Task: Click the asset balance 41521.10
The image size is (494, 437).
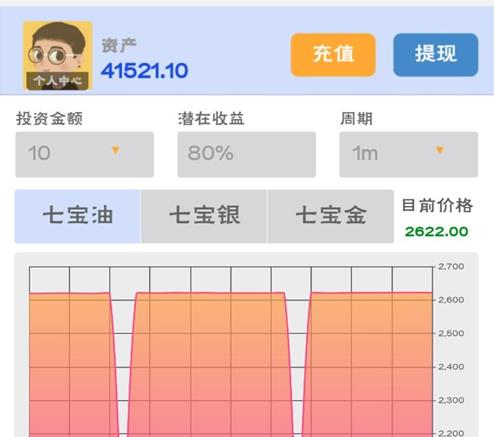Action: [144, 71]
